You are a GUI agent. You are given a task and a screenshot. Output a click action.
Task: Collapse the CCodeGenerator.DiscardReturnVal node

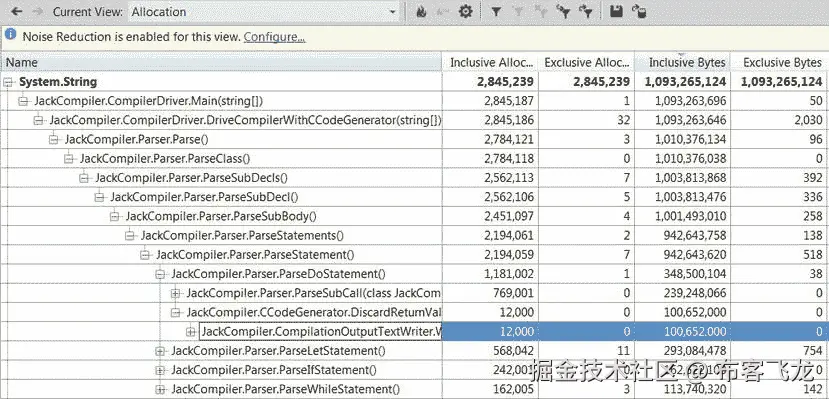[x=176, y=312]
